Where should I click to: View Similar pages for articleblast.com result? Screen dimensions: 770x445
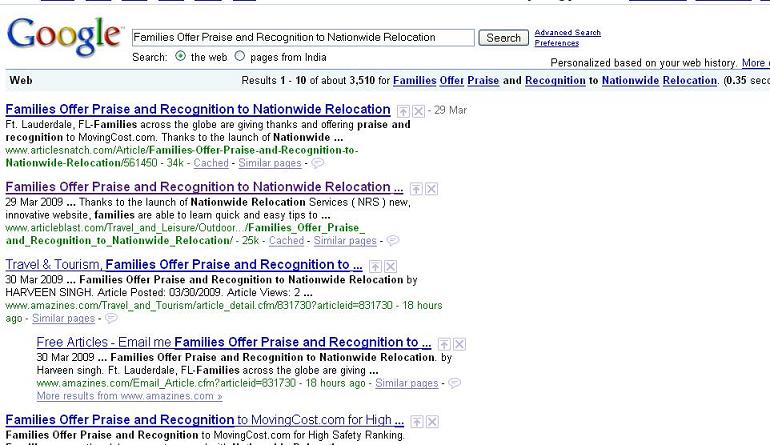coord(345,241)
